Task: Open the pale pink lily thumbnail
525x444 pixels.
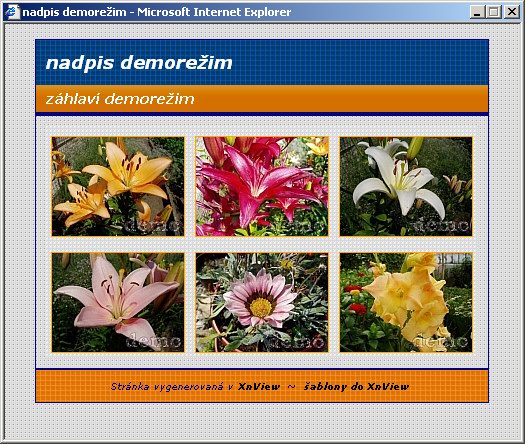Action: point(118,302)
